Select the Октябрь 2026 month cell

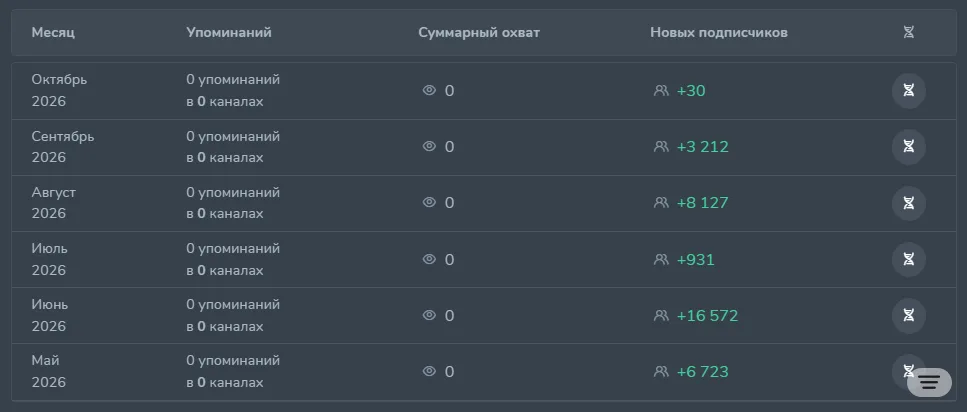[60, 91]
